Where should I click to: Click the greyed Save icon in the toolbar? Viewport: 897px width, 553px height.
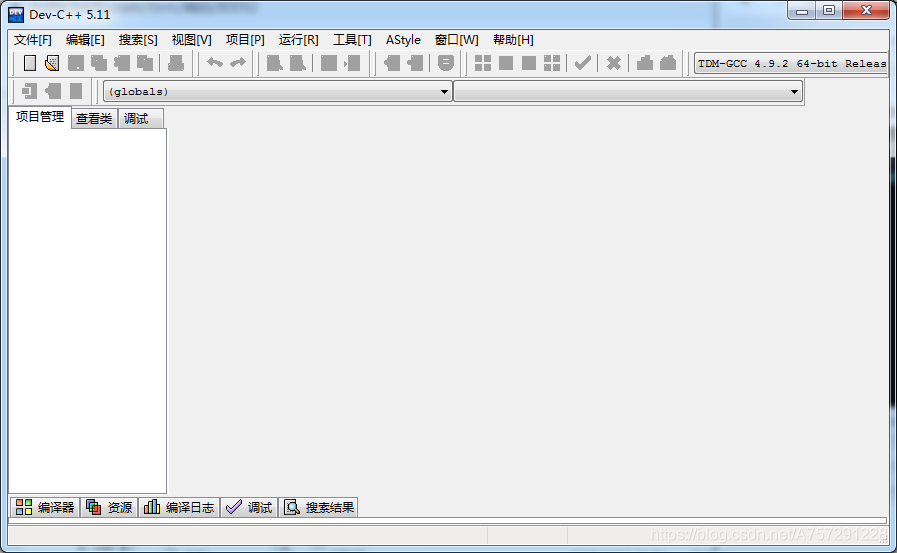pyautogui.click(x=76, y=62)
